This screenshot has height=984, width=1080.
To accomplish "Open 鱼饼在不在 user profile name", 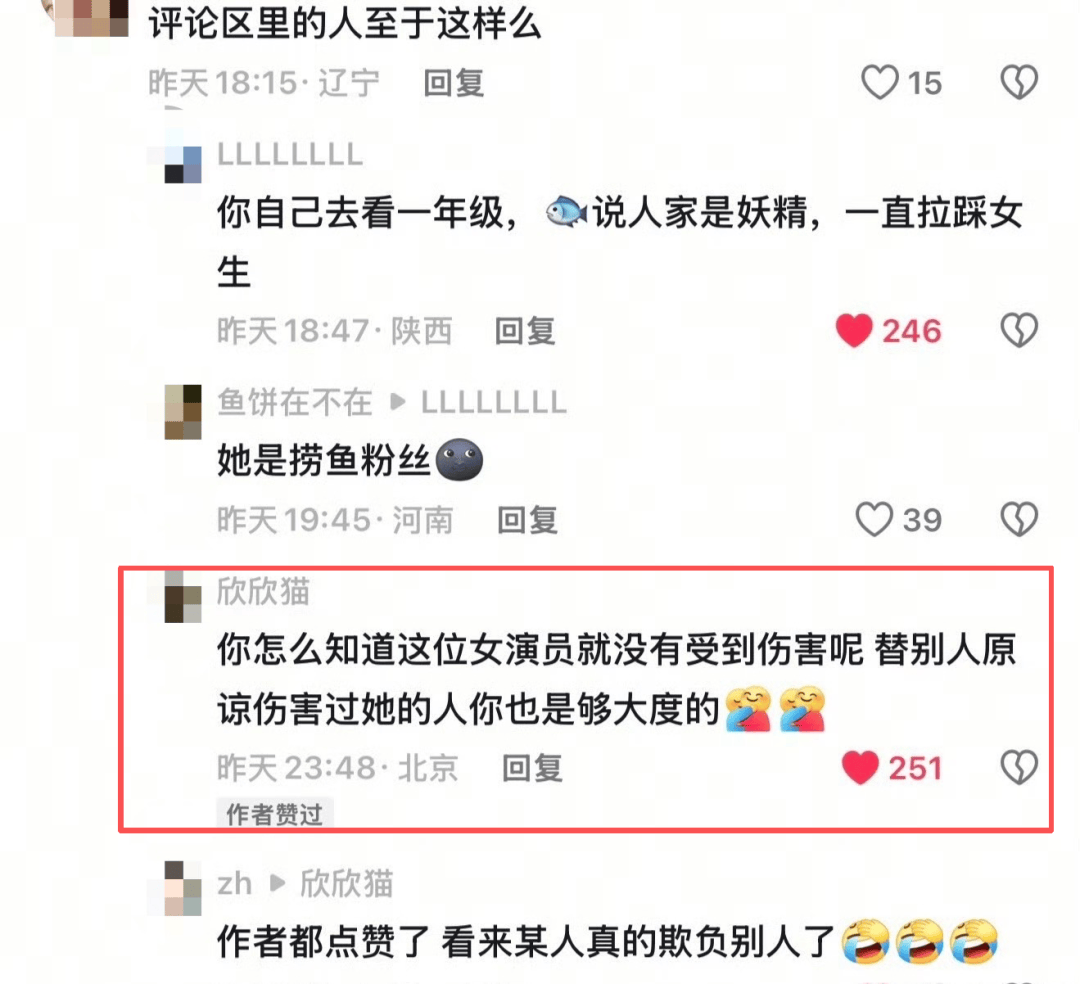I will (x=295, y=402).
